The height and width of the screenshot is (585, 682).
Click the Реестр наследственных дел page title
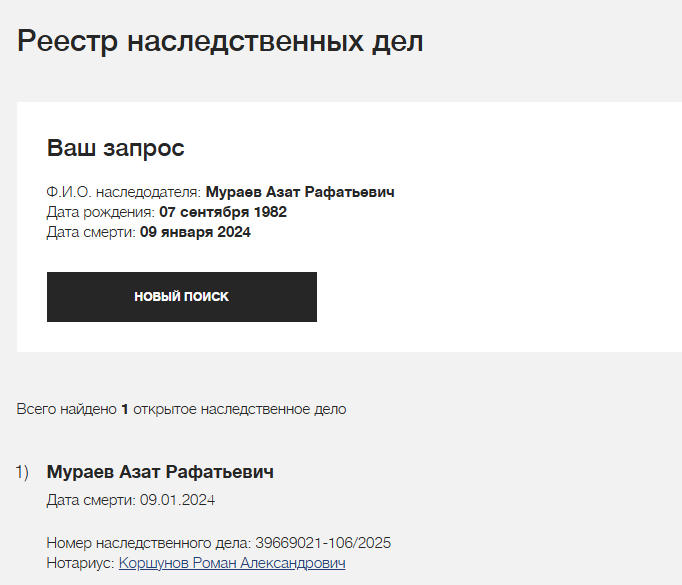pos(220,41)
